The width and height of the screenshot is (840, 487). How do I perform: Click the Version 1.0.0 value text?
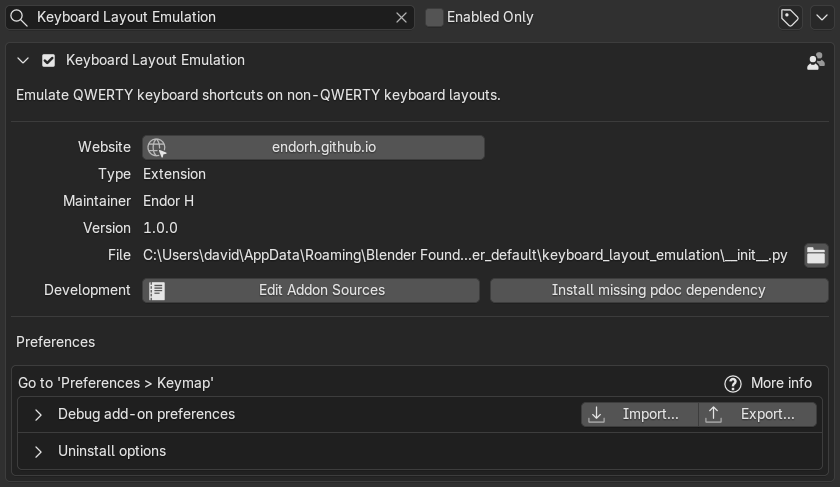tap(160, 228)
